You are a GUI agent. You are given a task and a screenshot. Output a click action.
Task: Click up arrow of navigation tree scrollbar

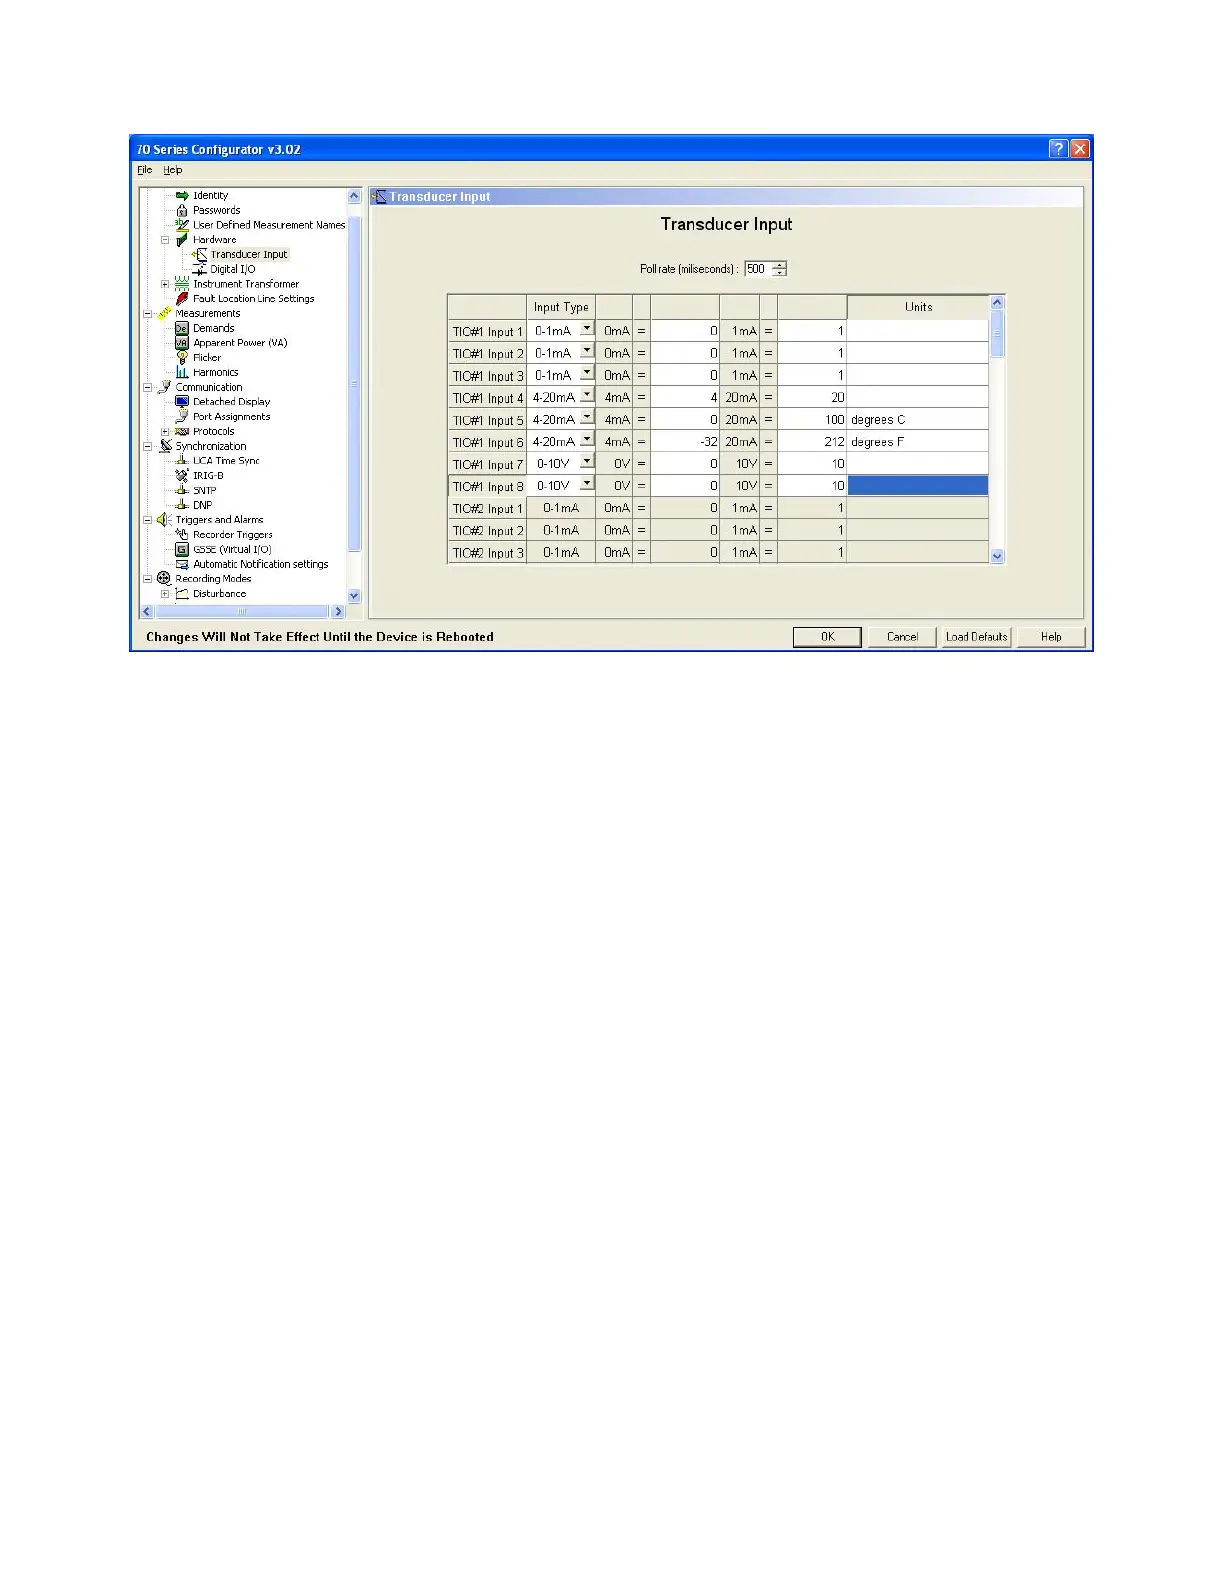(354, 196)
